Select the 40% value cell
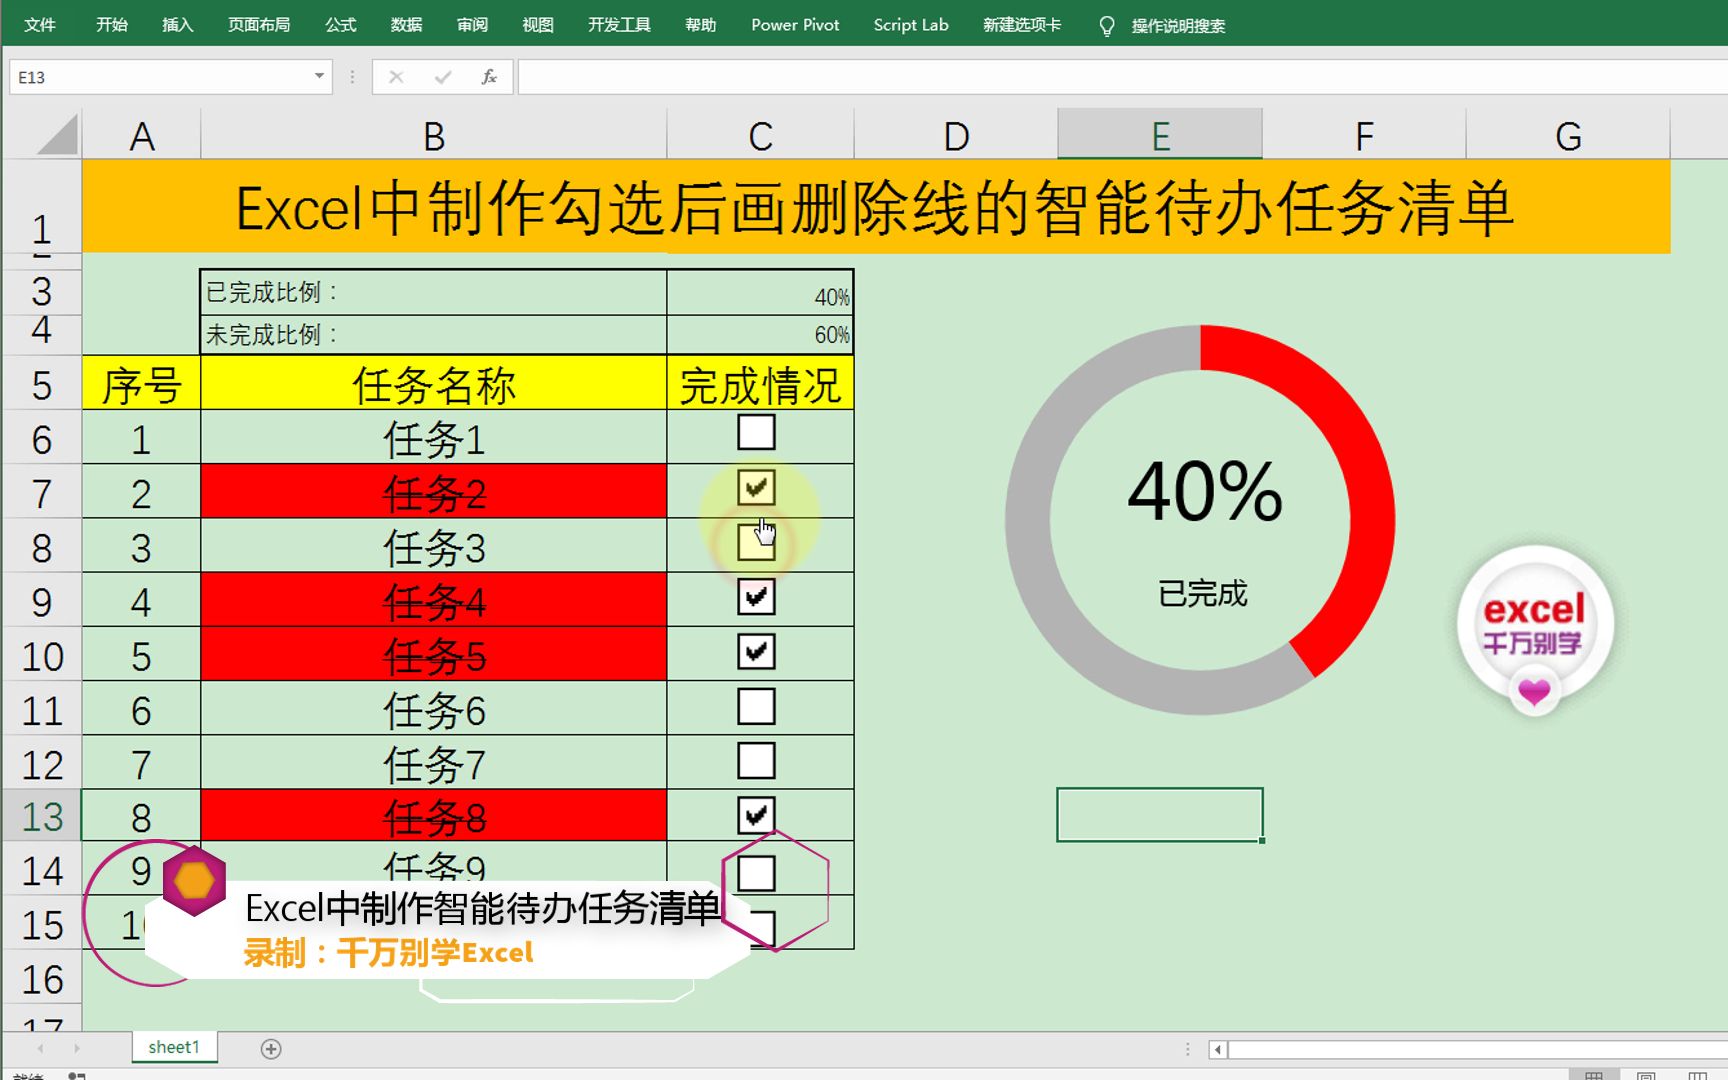Screen dimensions: 1728x1080 click(x=760, y=293)
